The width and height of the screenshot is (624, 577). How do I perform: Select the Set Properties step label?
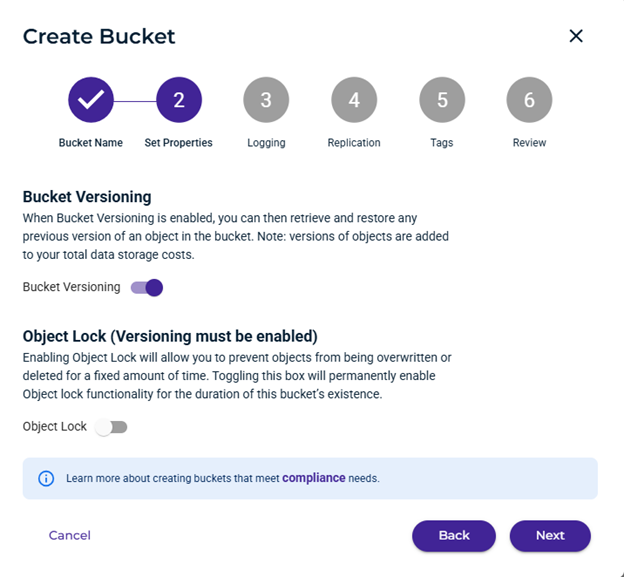coord(178,142)
